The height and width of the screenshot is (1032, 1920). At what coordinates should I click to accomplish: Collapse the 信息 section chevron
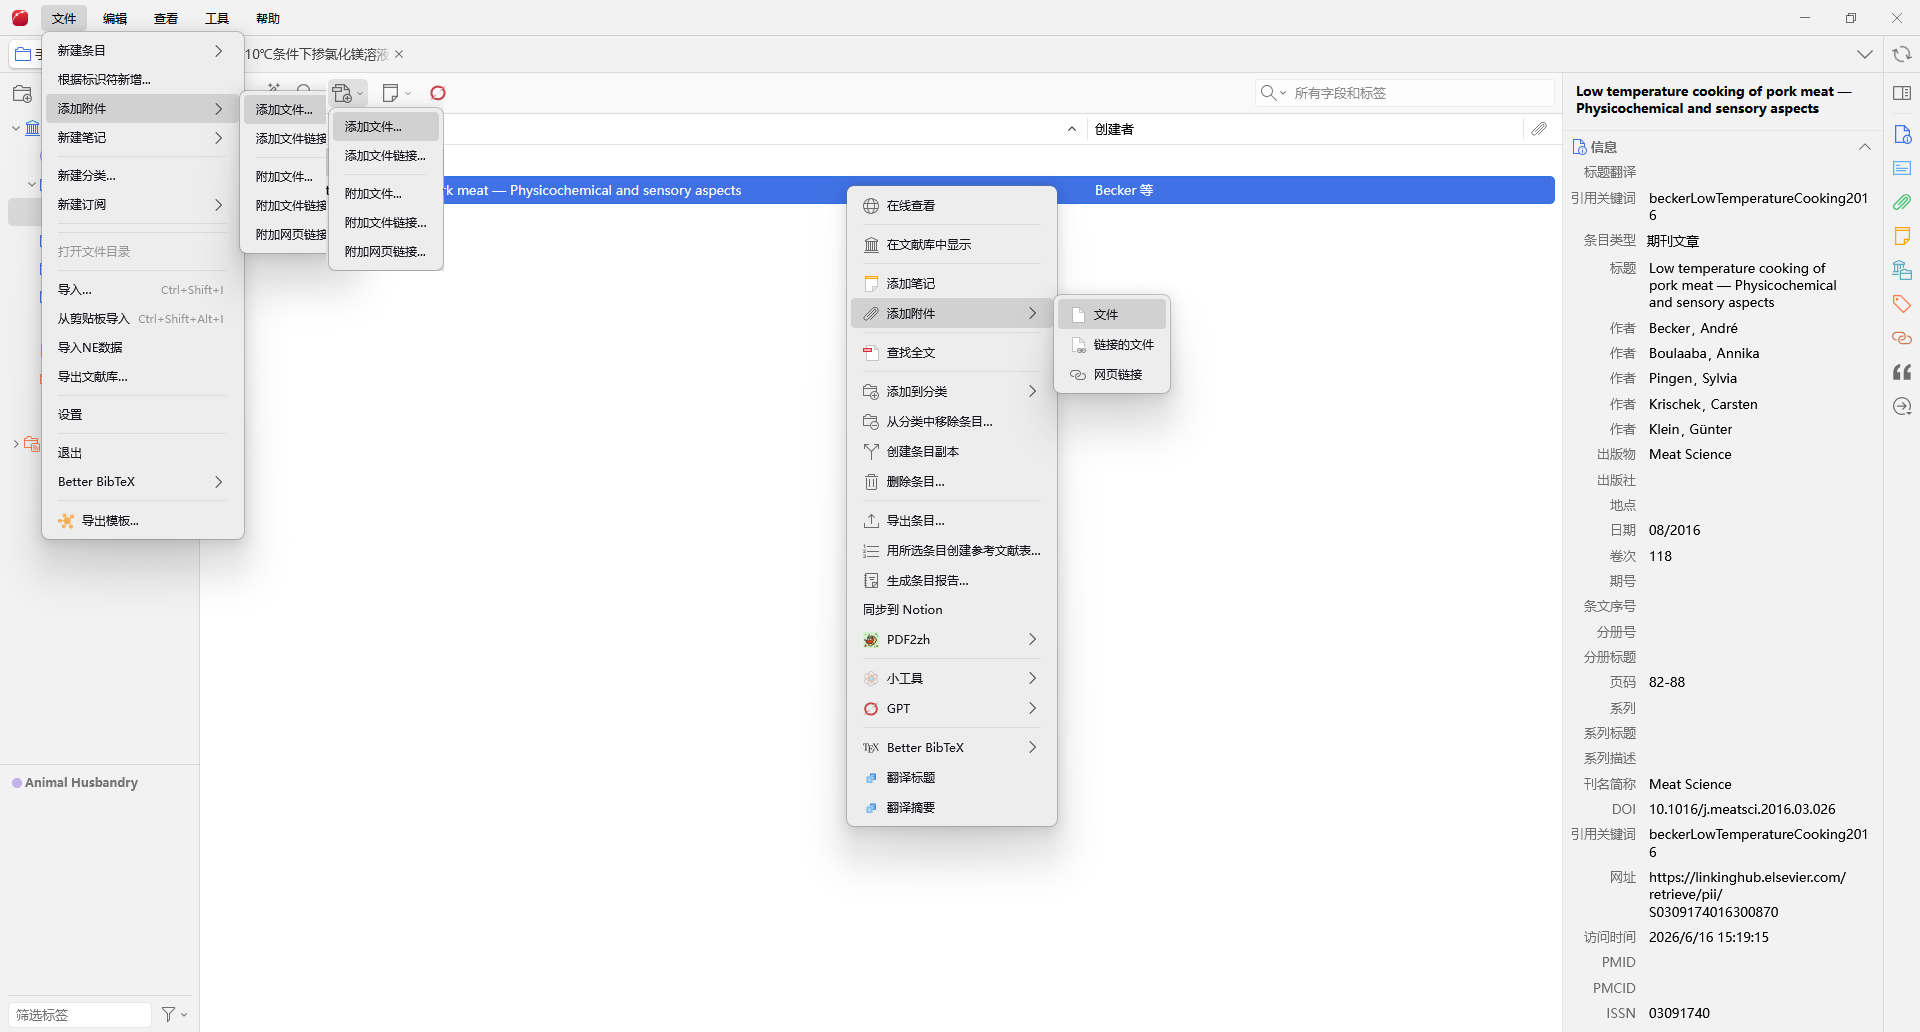coord(1865,147)
